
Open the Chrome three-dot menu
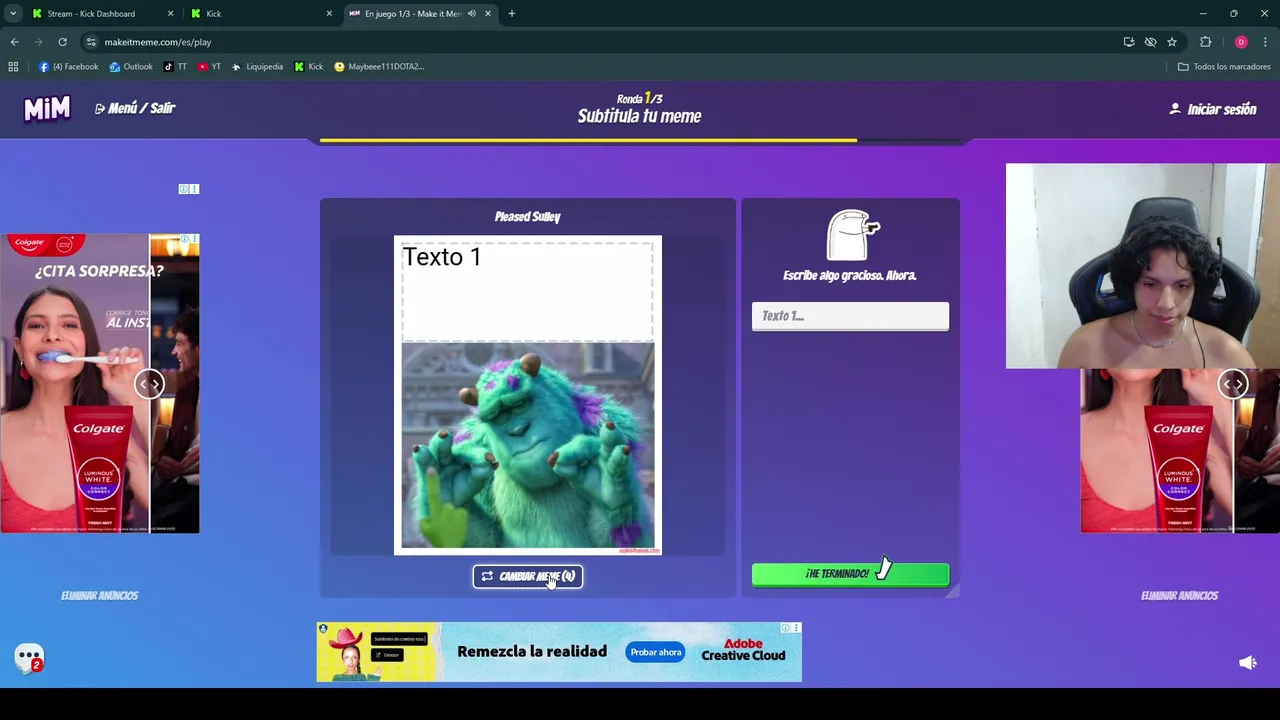tap(1266, 42)
